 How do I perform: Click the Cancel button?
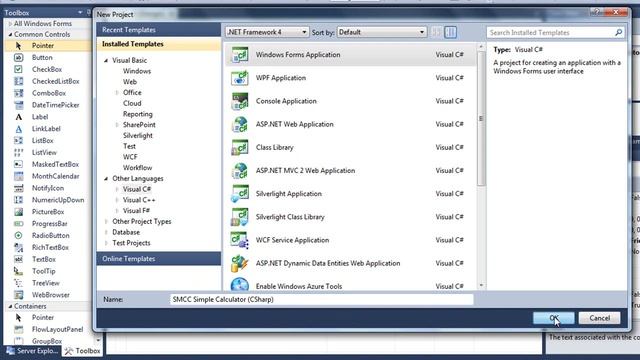[599, 318]
